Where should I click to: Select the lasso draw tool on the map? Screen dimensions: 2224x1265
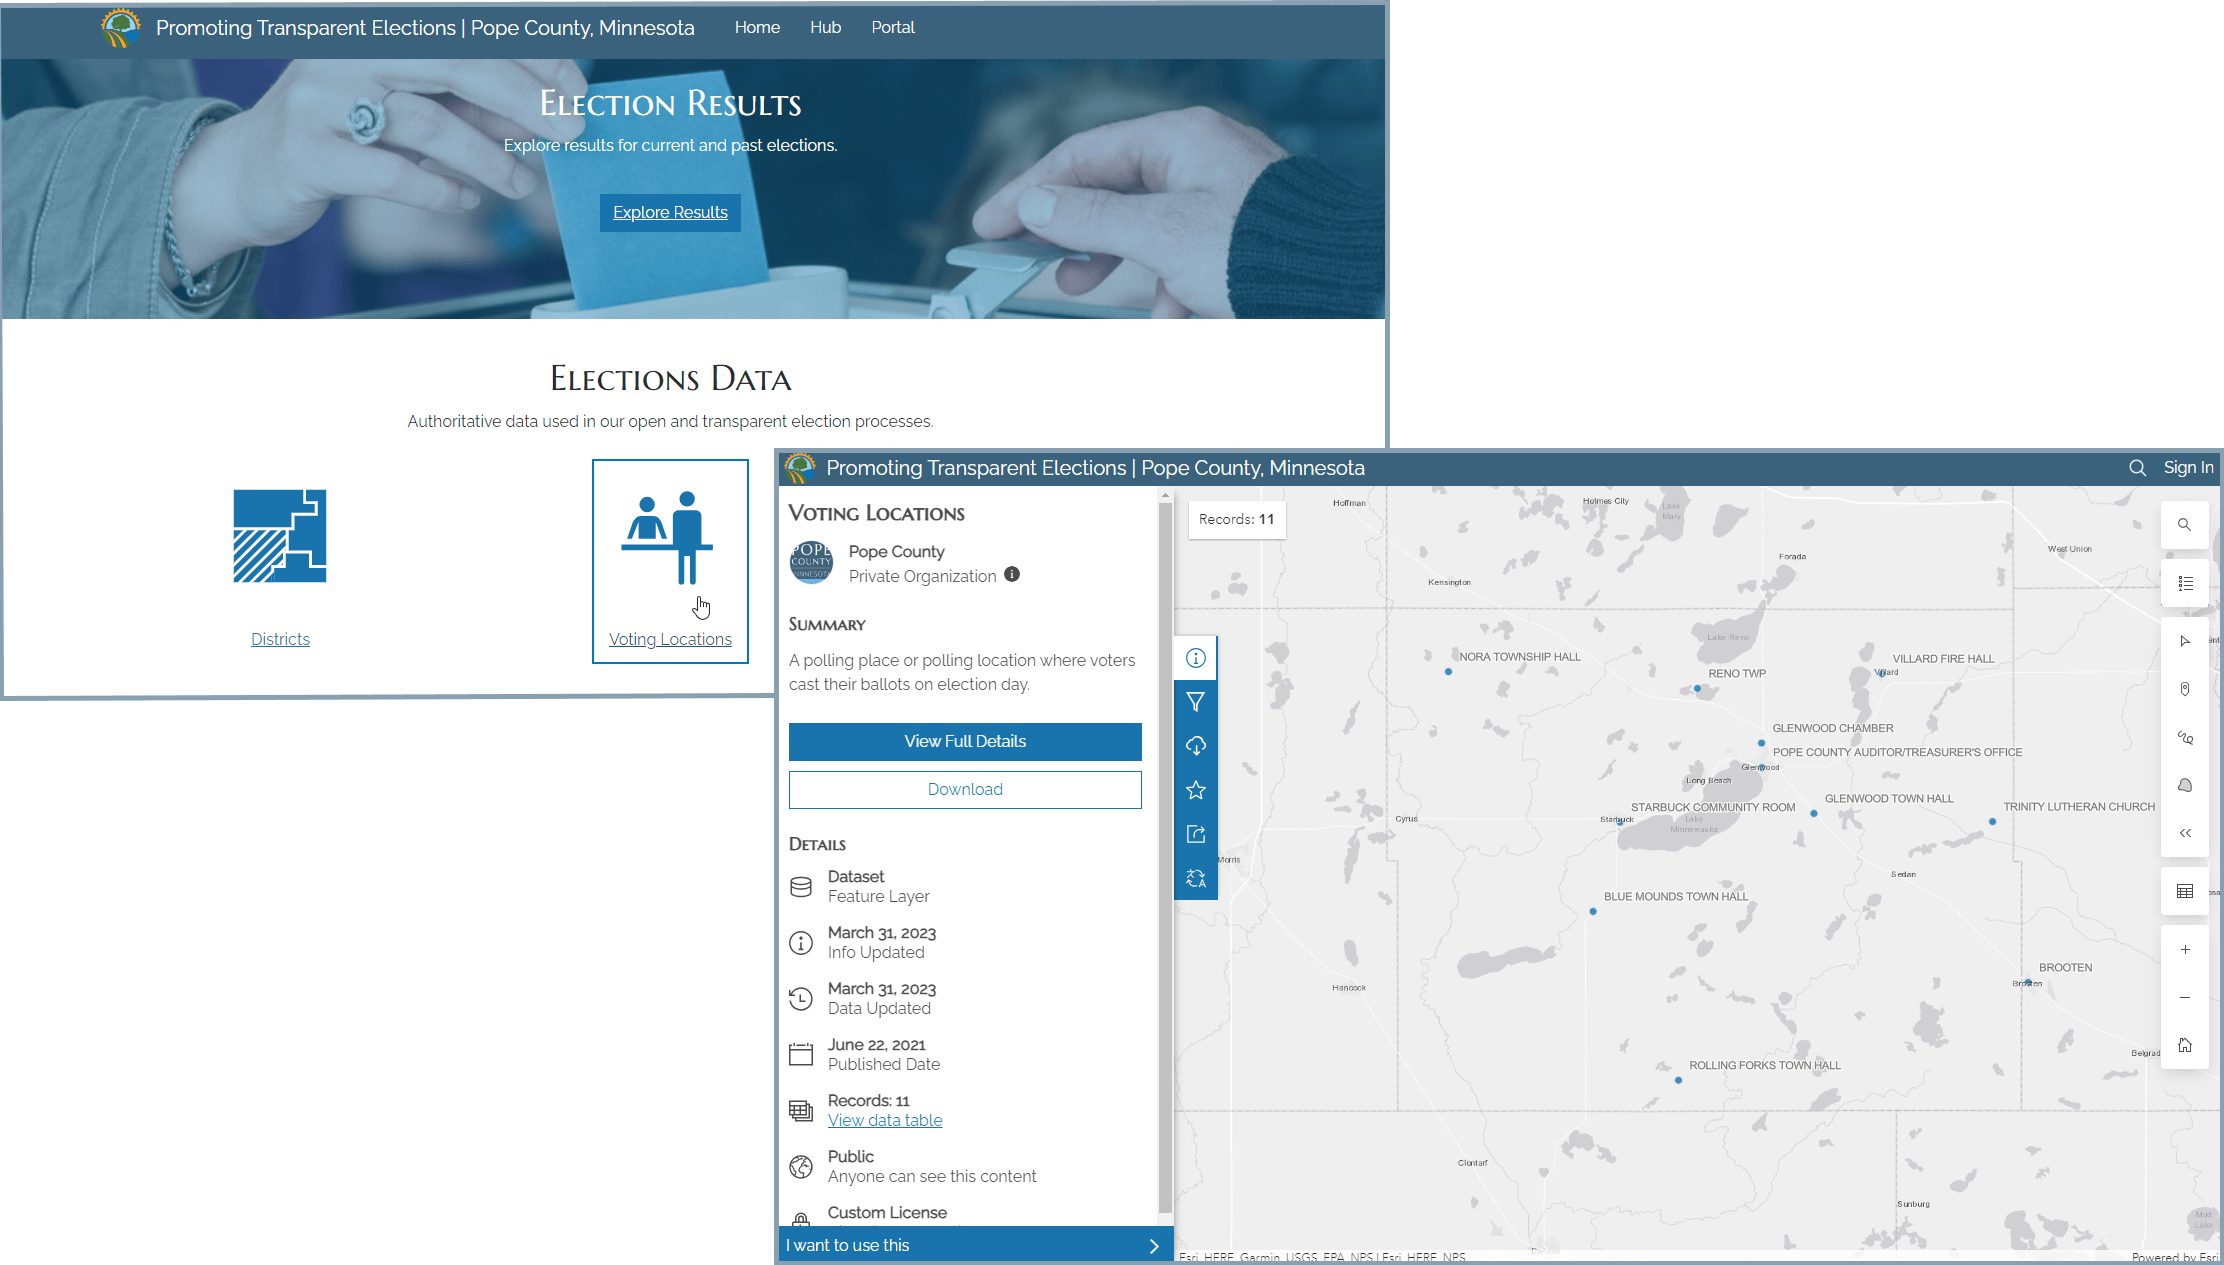[2185, 737]
